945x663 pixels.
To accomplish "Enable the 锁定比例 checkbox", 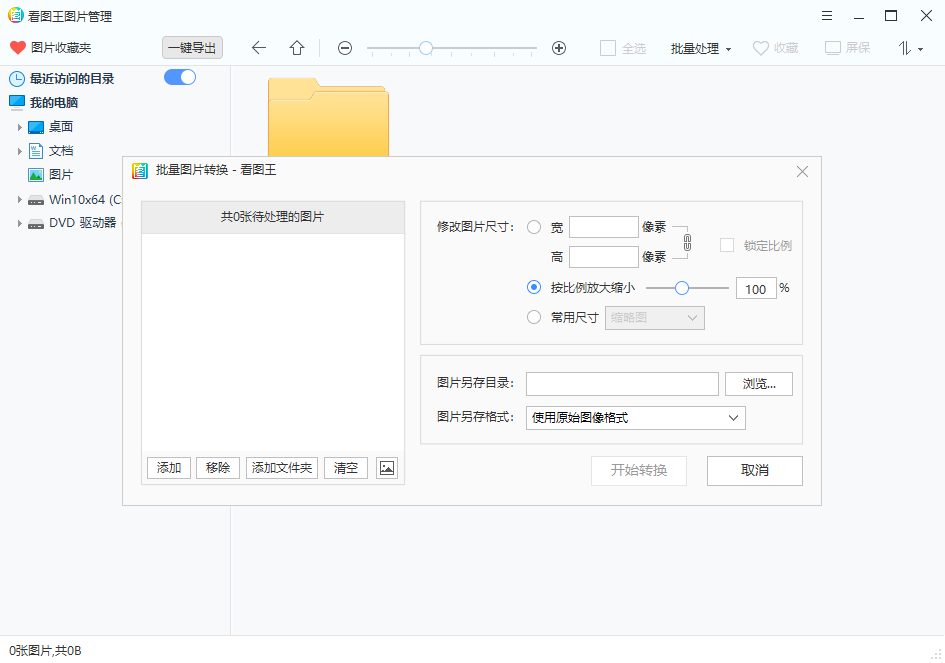I will 725,245.
